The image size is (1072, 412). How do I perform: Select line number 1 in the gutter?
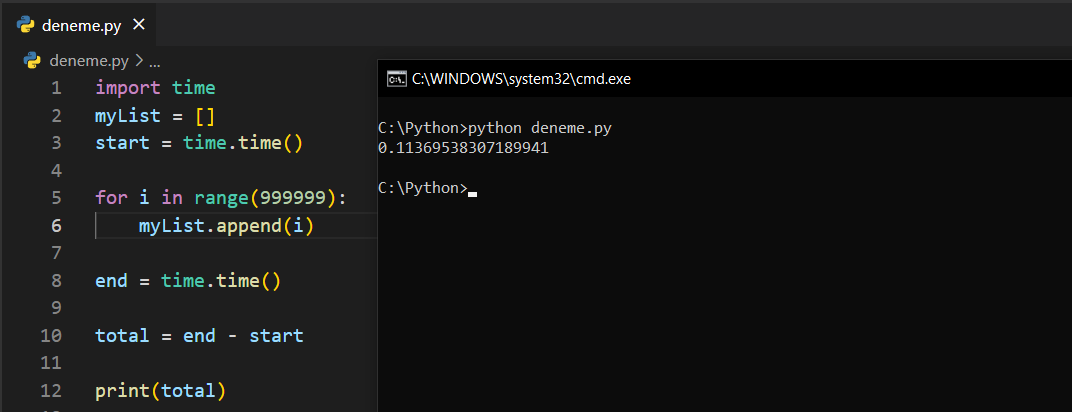point(56,88)
